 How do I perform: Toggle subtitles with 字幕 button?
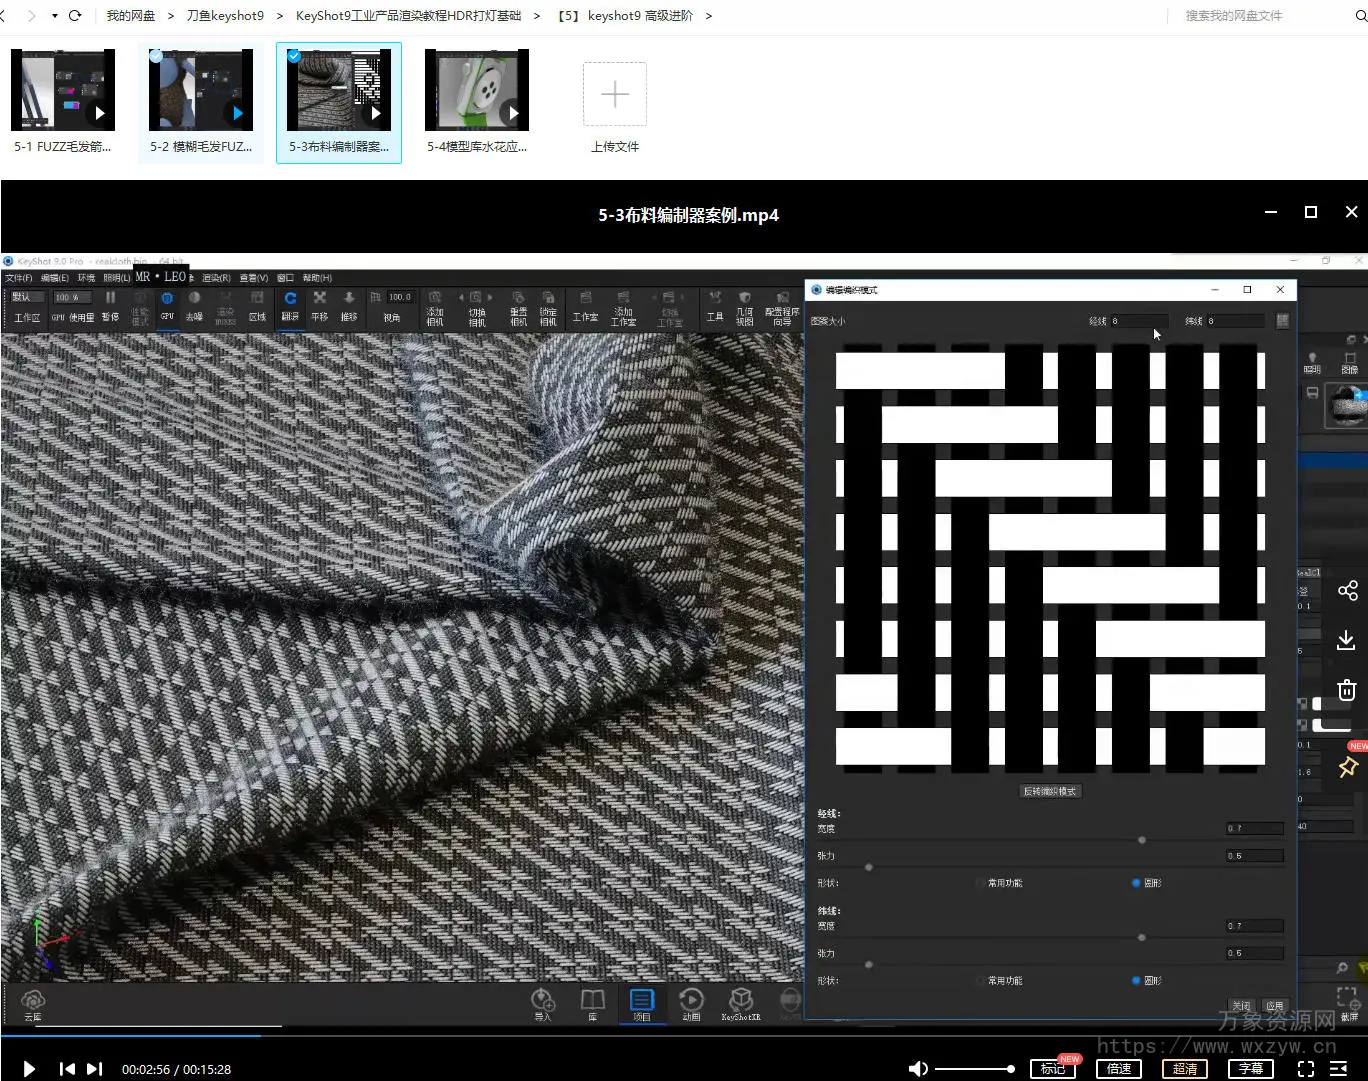tap(1251, 1069)
